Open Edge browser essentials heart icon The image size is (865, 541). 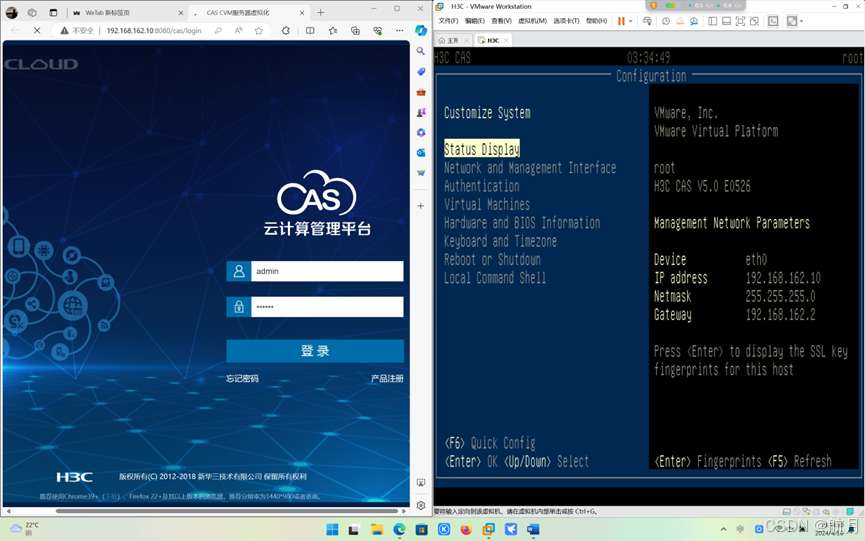pyautogui.click(x=377, y=30)
